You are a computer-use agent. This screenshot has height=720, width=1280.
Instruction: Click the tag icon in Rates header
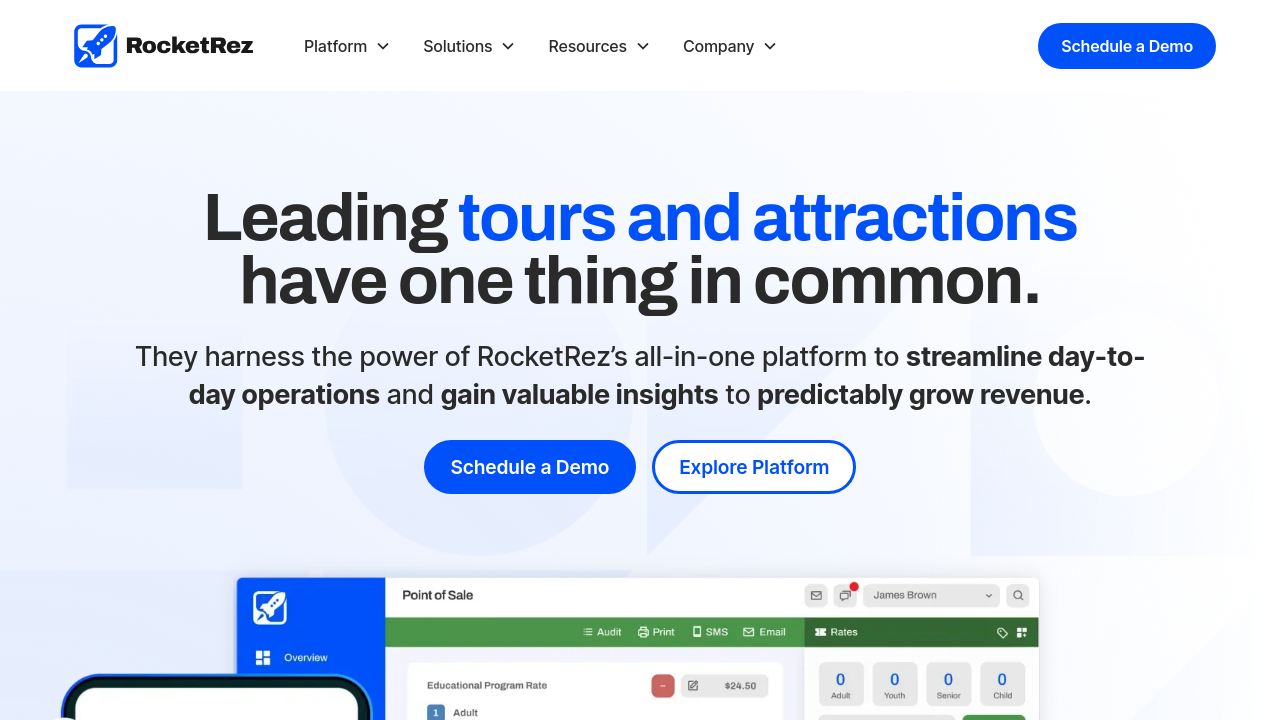click(x=1002, y=633)
